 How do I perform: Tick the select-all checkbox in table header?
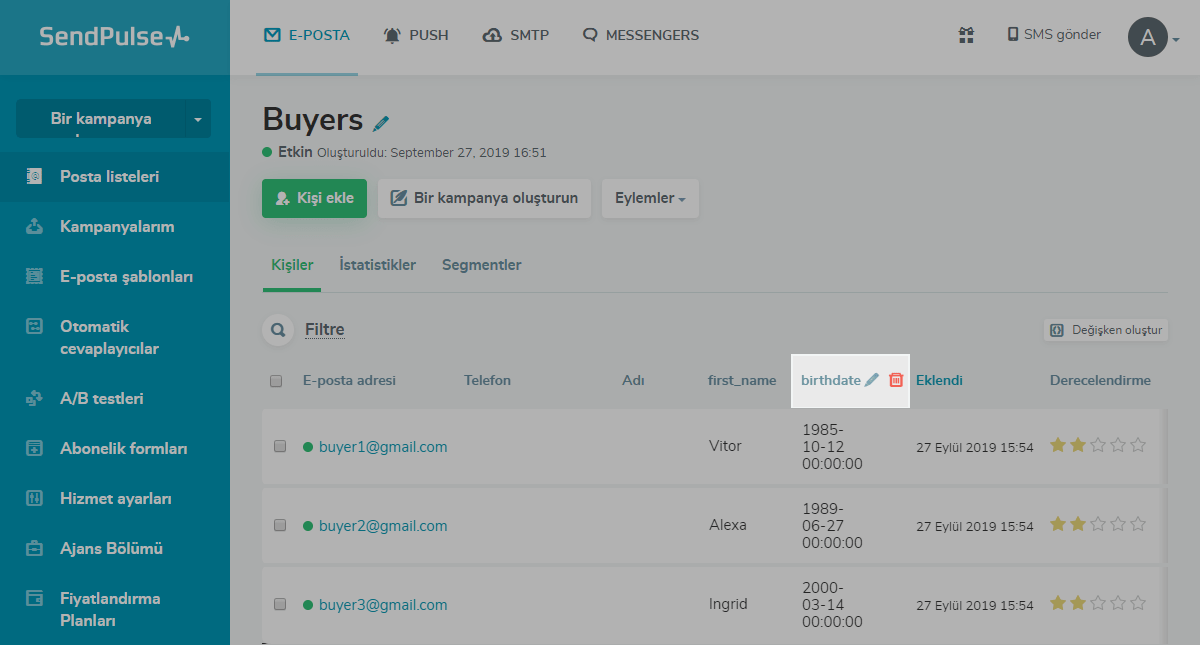tap(276, 381)
